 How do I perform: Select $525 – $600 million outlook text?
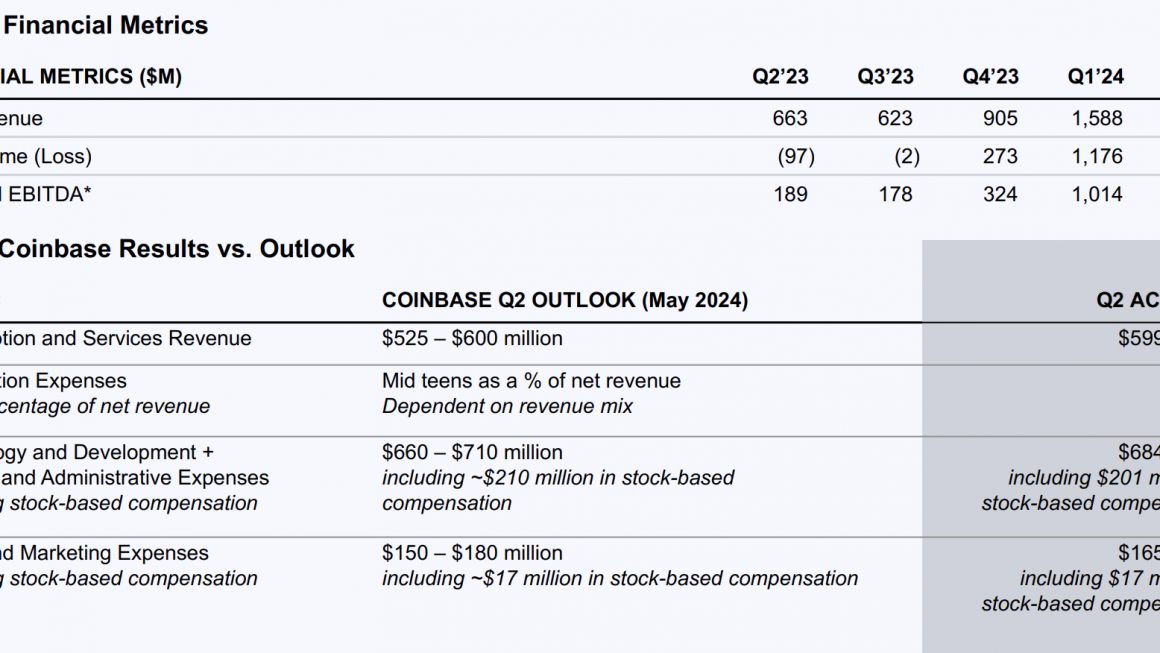(472, 339)
